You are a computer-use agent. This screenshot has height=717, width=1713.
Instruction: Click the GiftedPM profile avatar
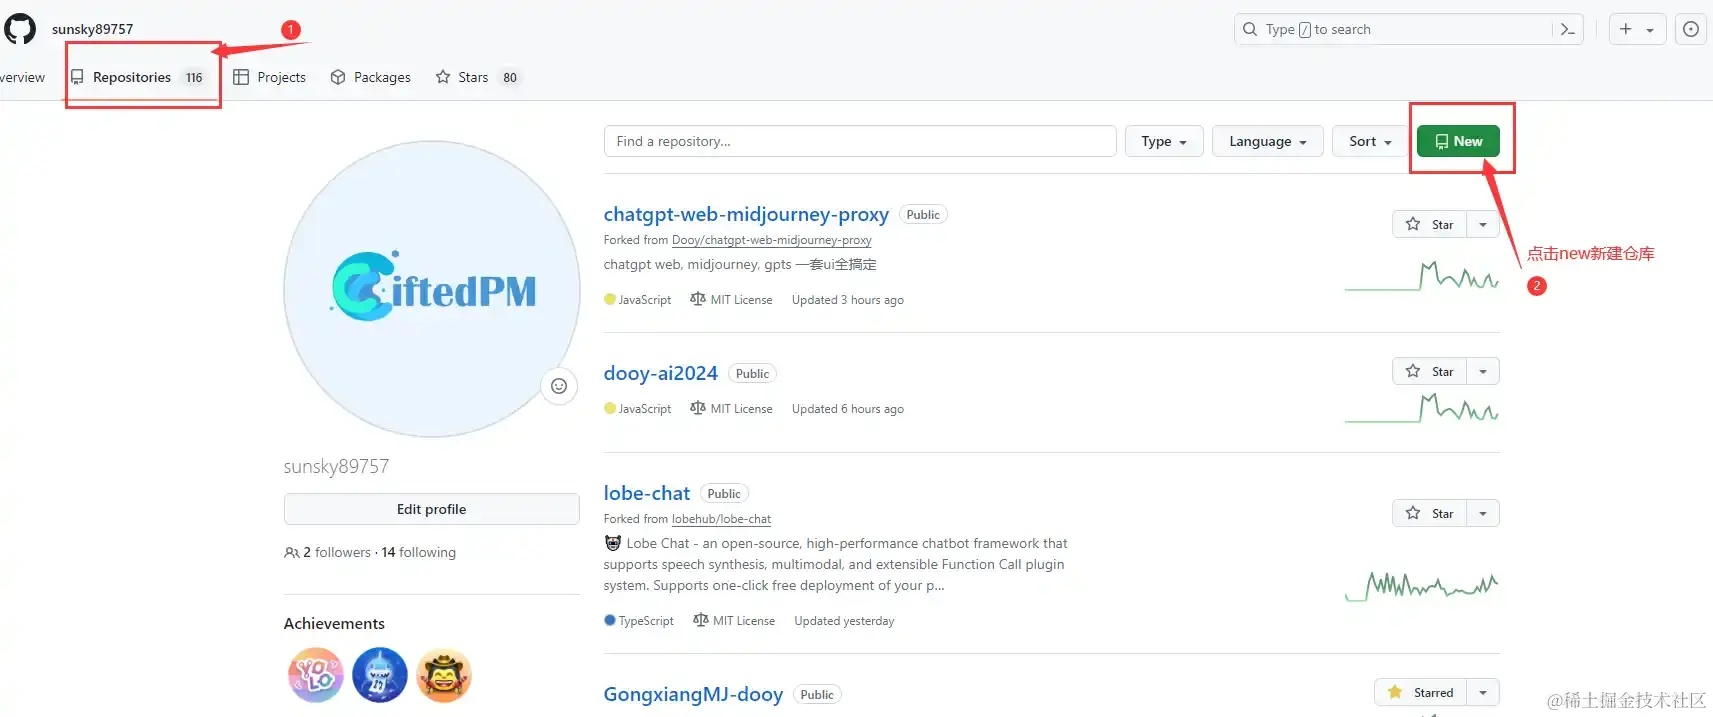pos(432,289)
